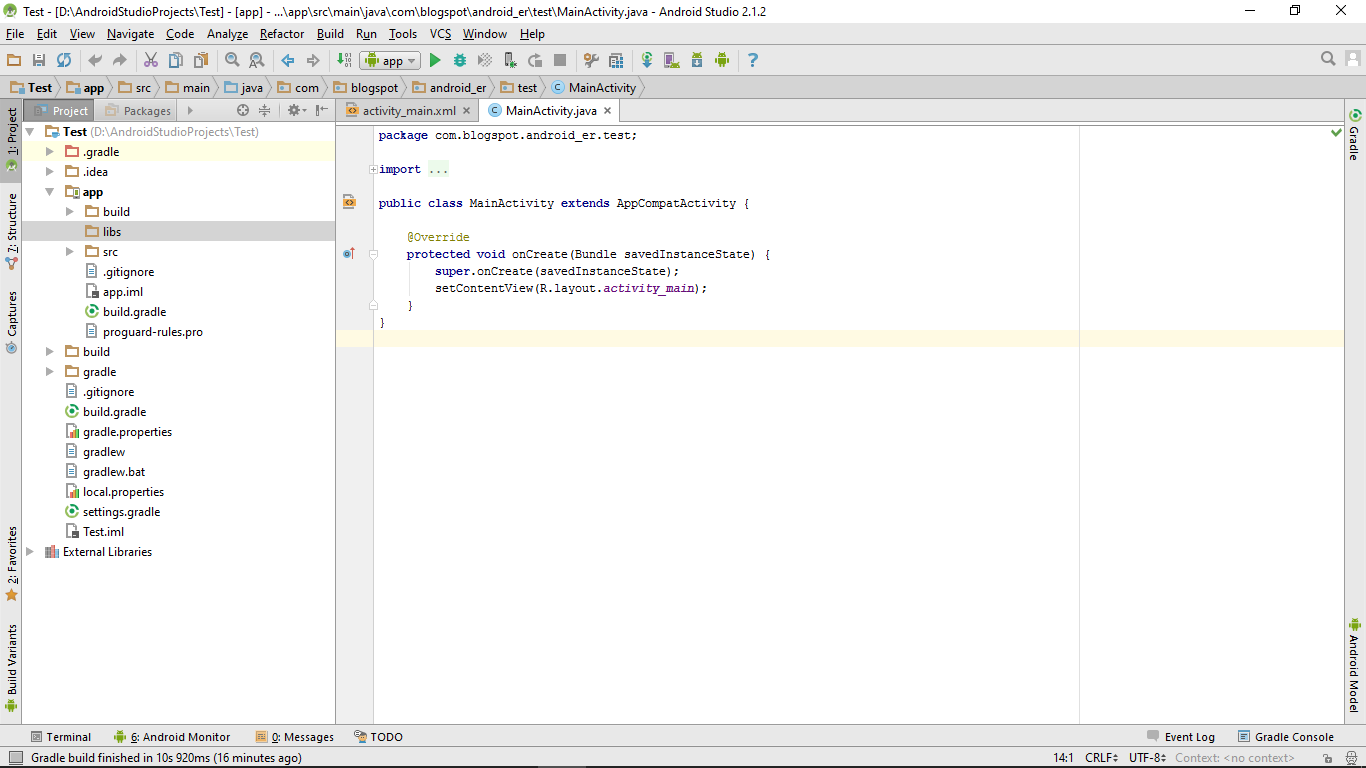
Task: Click the Attach debugger to process icon
Action: (510, 60)
